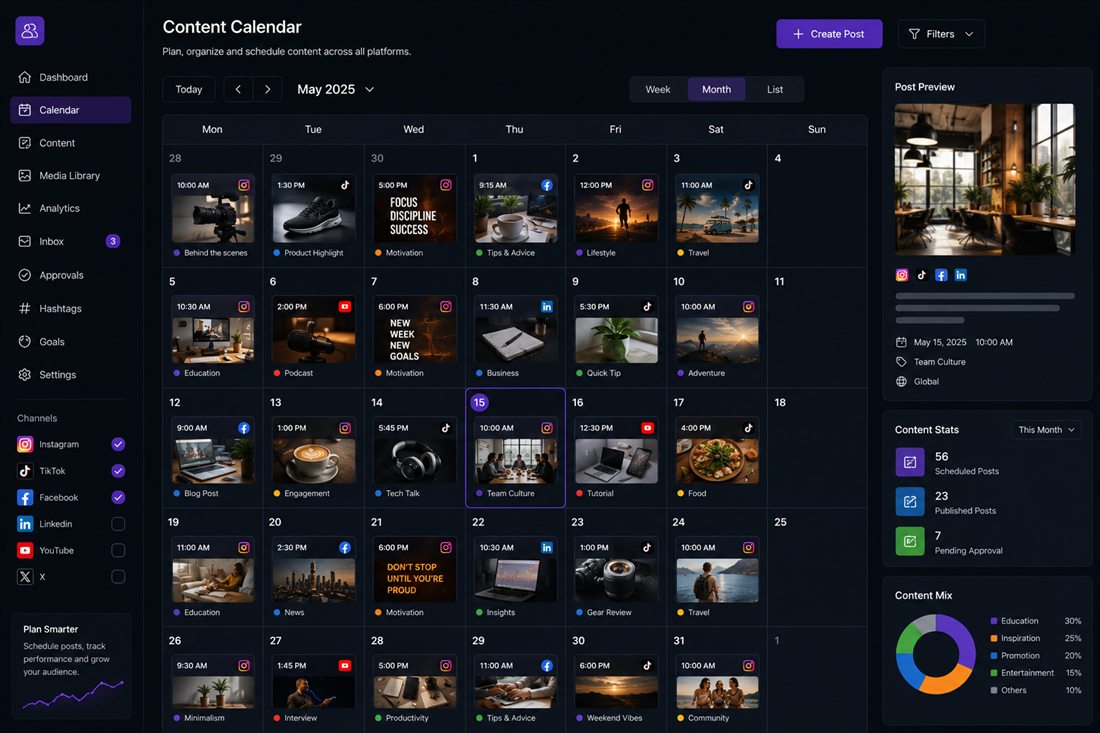Go to previous month arrow

pyautogui.click(x=239, y=89)
